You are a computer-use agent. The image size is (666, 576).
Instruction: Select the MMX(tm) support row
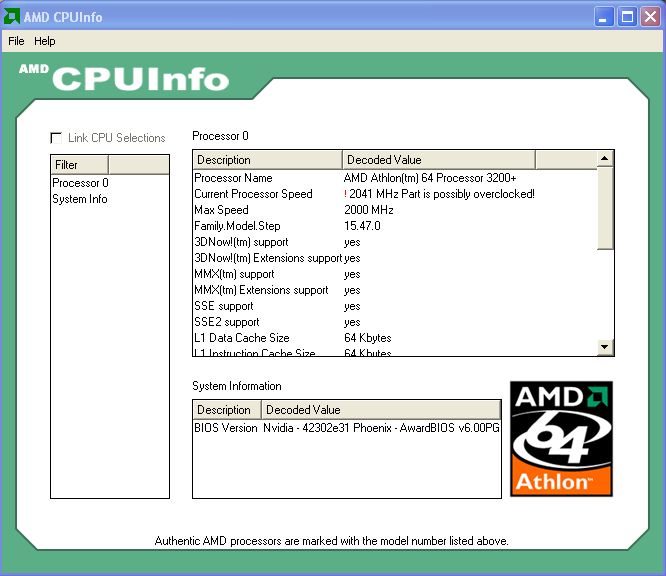point(395,274)
